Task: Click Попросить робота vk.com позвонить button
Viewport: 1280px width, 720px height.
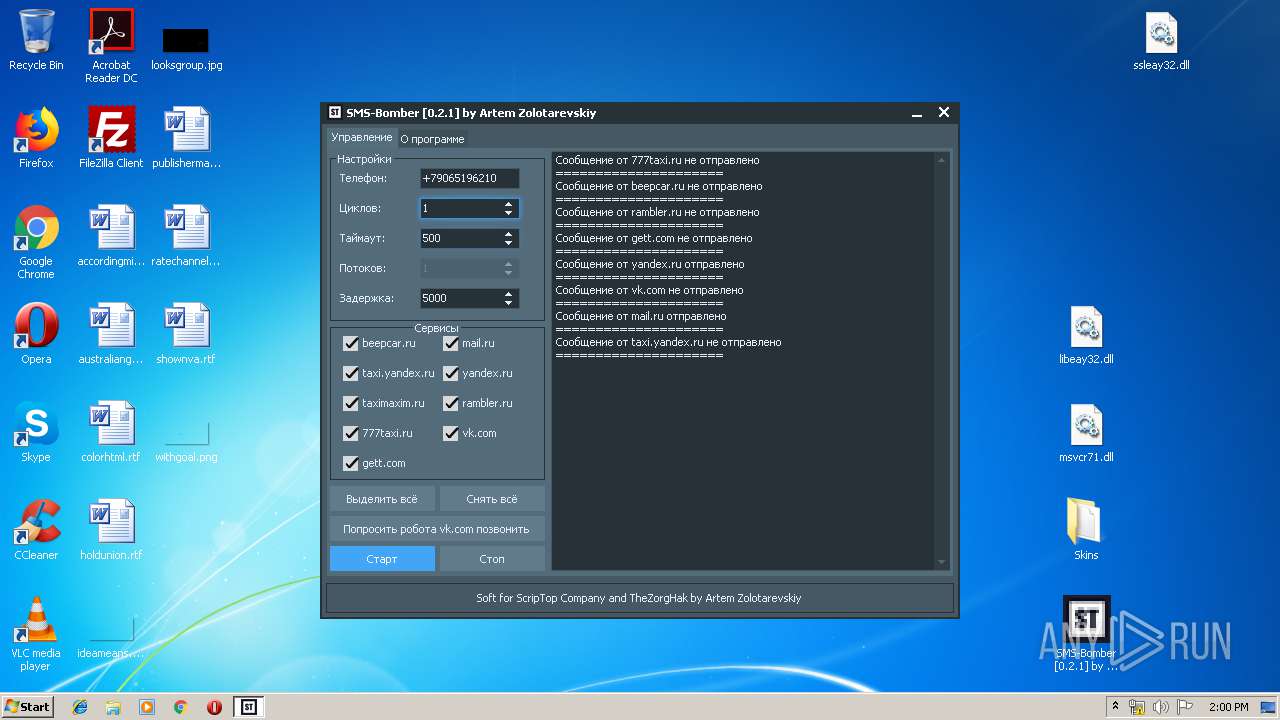Action: tap(437, 529)
